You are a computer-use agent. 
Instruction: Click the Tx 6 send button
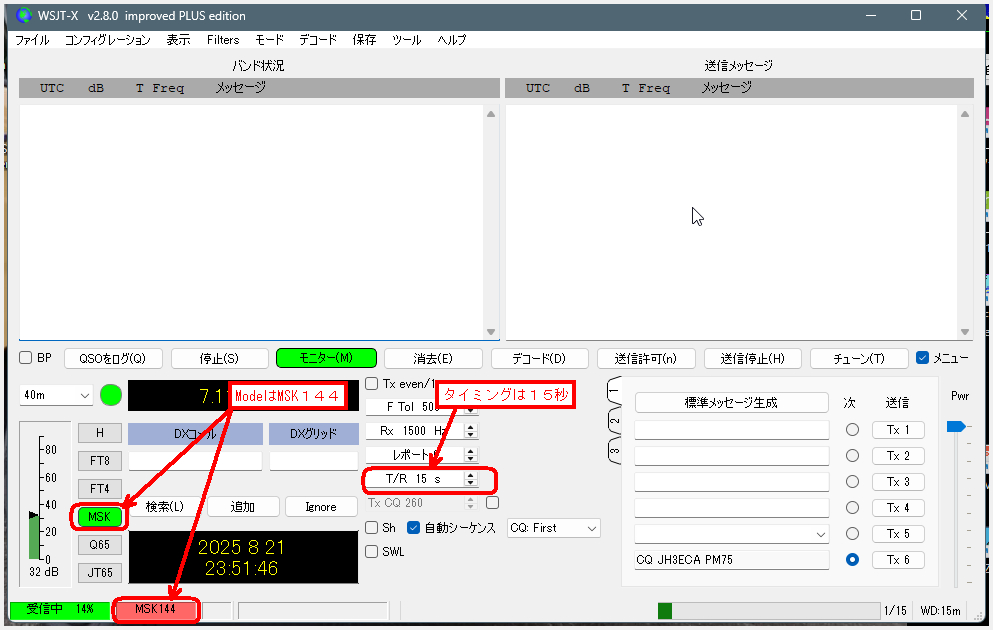pos(898,560)
